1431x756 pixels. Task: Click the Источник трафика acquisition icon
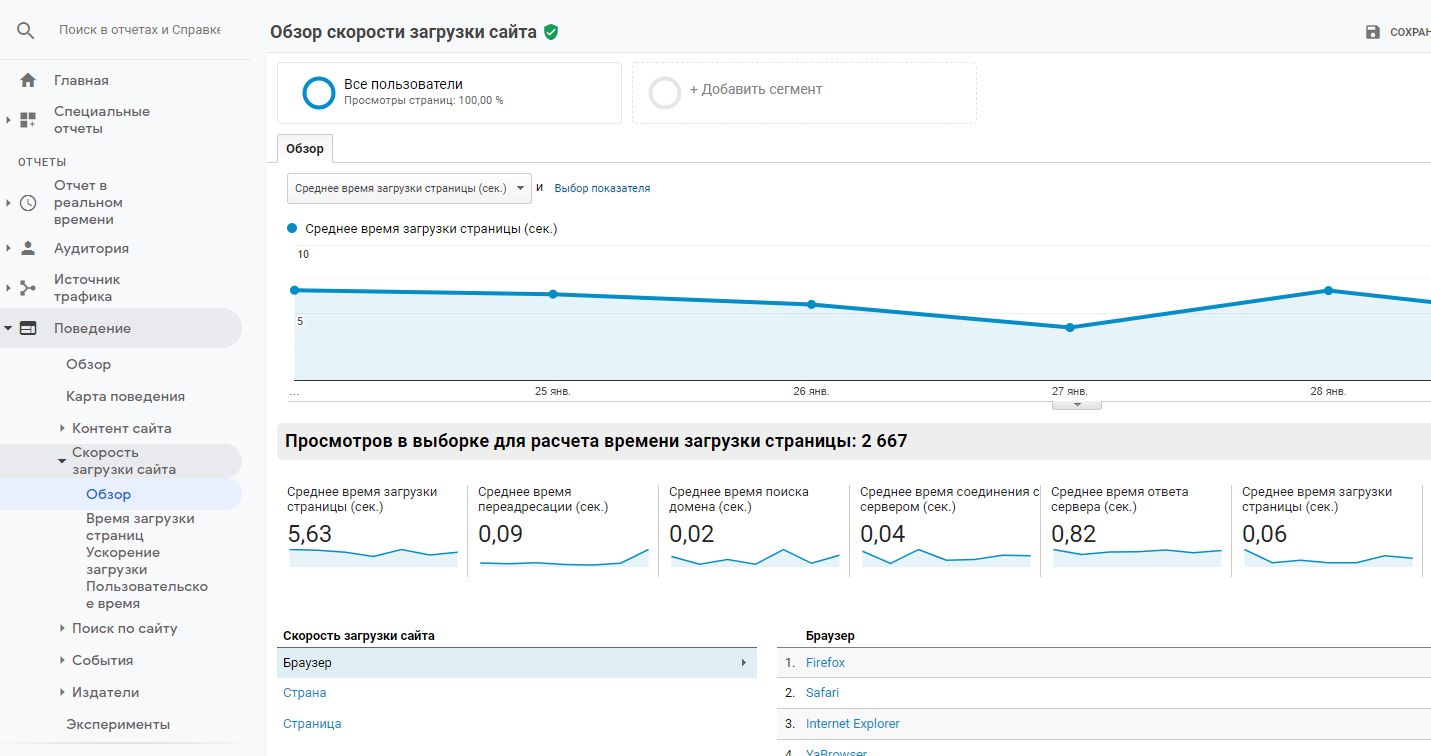[28, 288]
